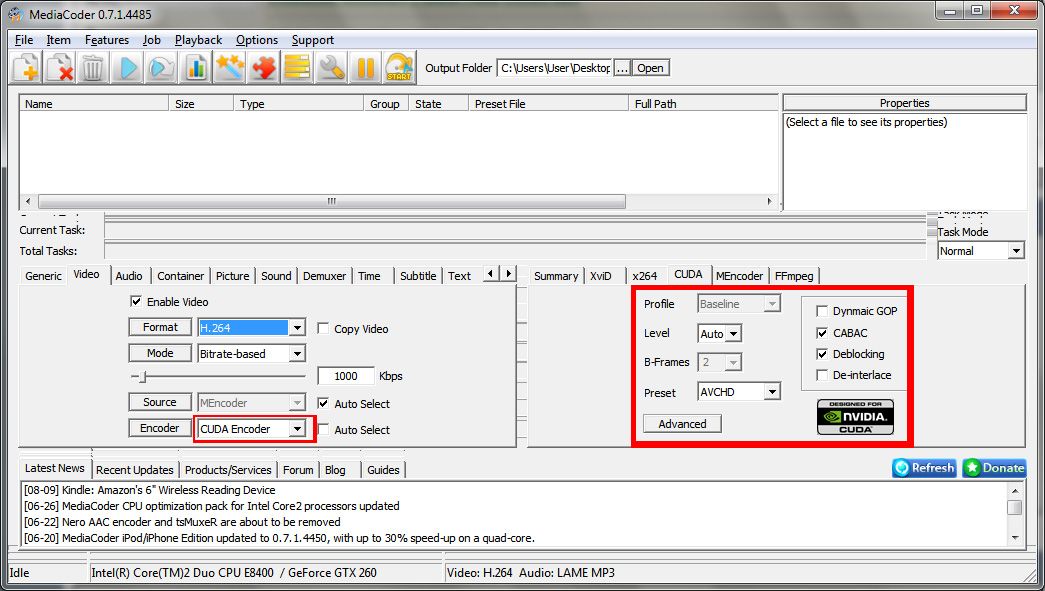Click the Refresh button
Viewport: 1045px width, 591px height.
coord(924,468)
